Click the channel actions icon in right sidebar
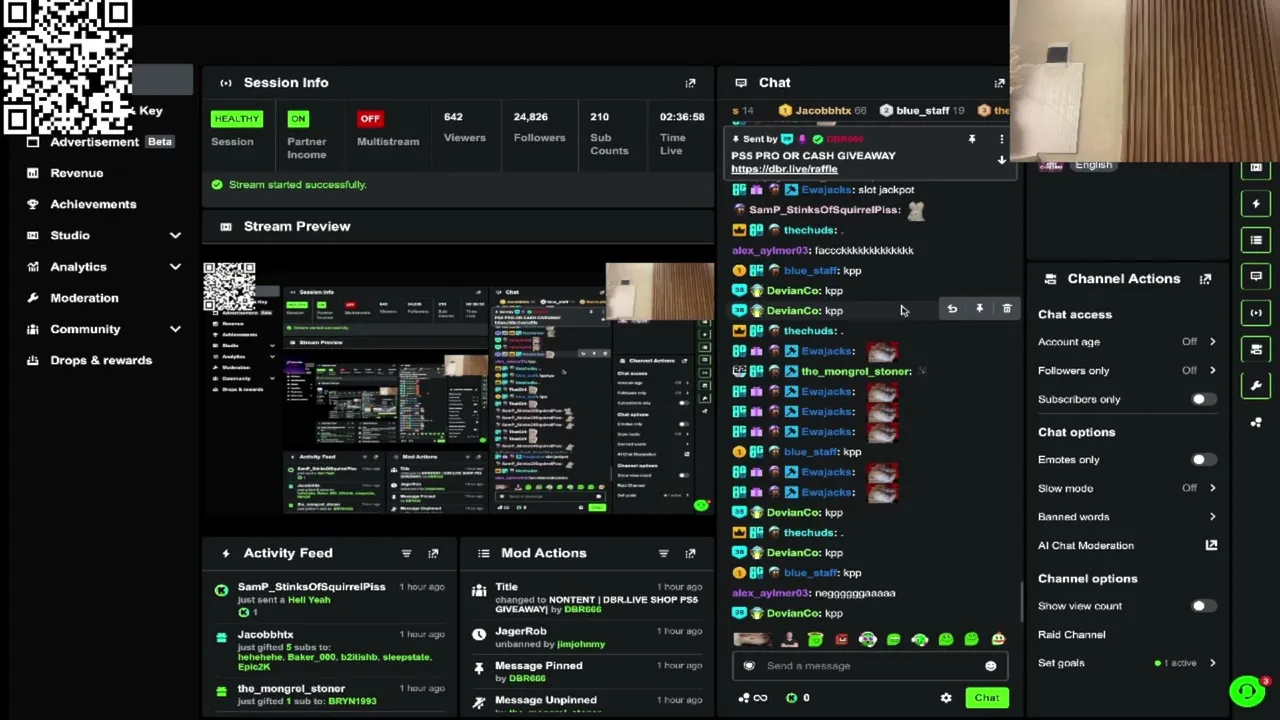 pyautogui.click(x=1256, y=349)
